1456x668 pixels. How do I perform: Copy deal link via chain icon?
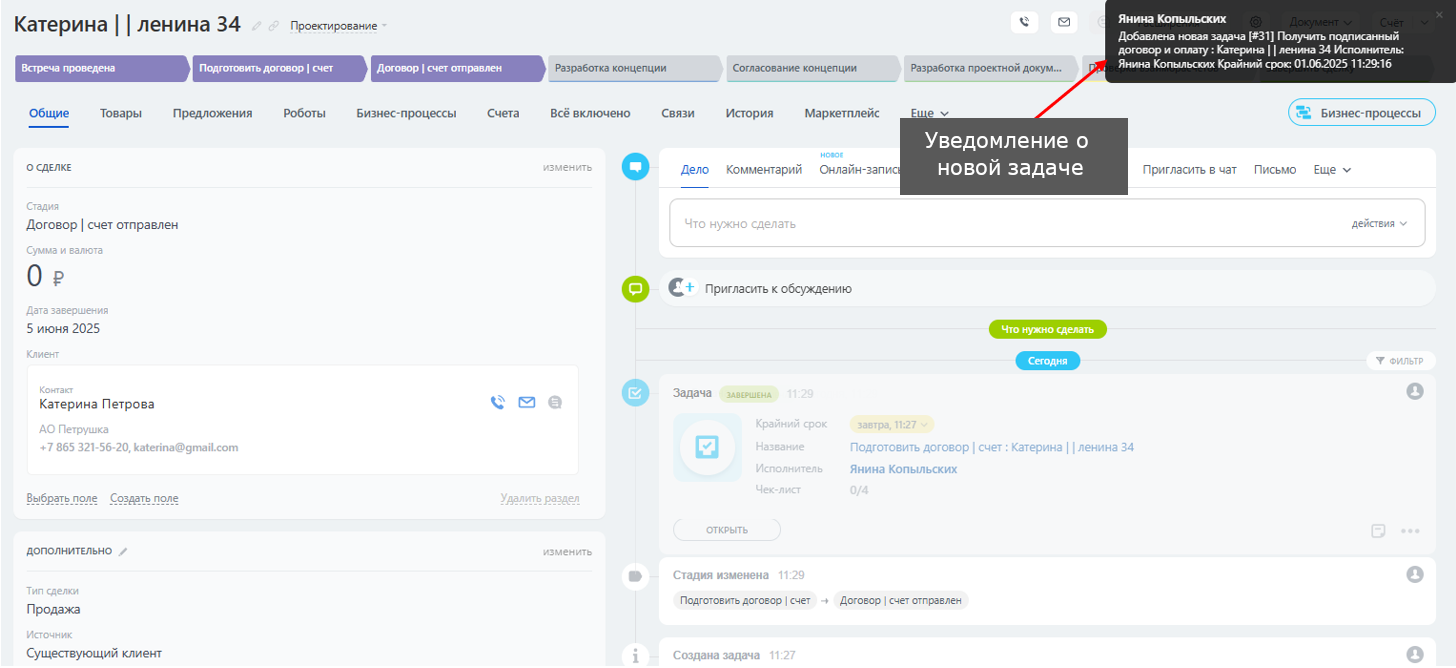(x=273, y=25)
